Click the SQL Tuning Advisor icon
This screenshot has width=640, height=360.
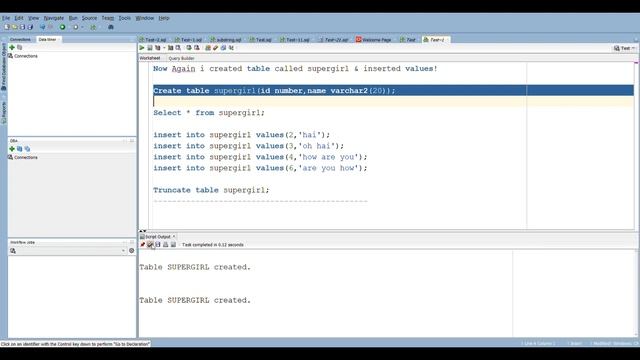[x=178, y=48]
